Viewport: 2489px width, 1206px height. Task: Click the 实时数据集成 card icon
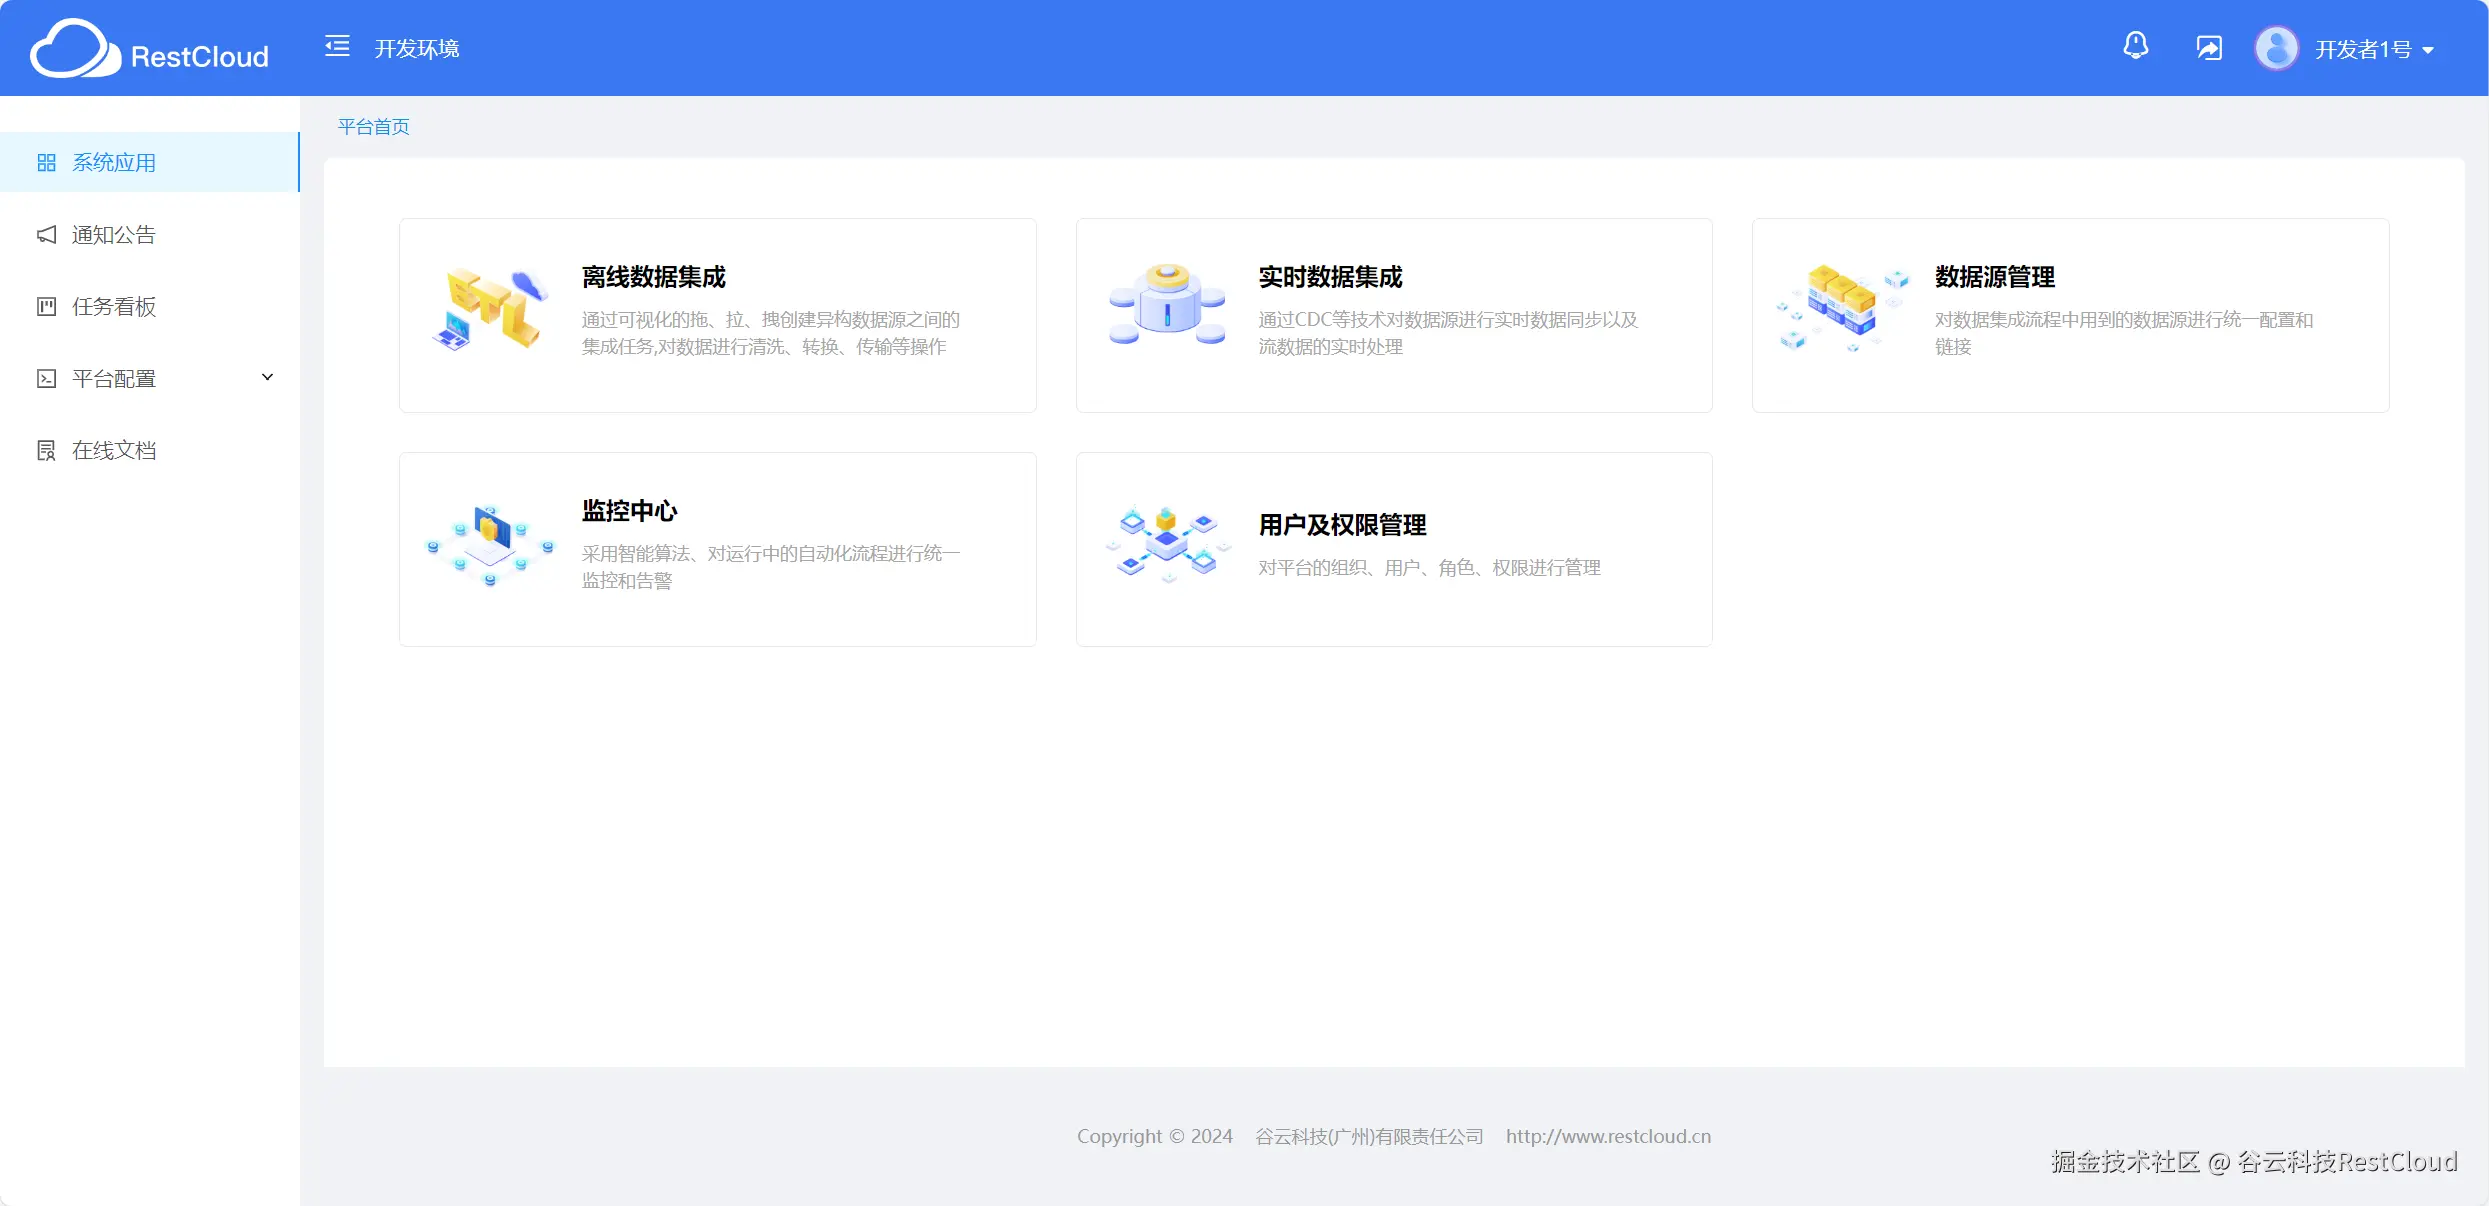coord(1167,304)
